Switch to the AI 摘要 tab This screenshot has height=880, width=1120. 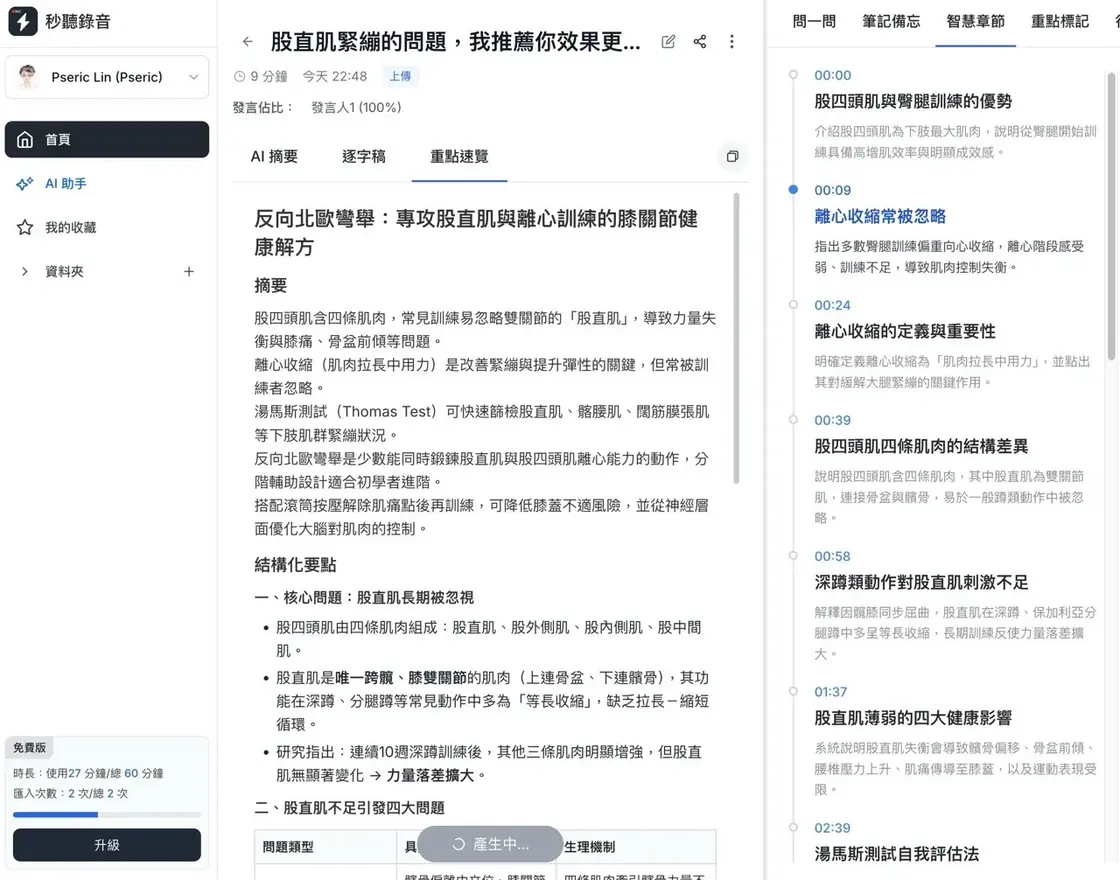pyautogui.click(x=274, y=156)
